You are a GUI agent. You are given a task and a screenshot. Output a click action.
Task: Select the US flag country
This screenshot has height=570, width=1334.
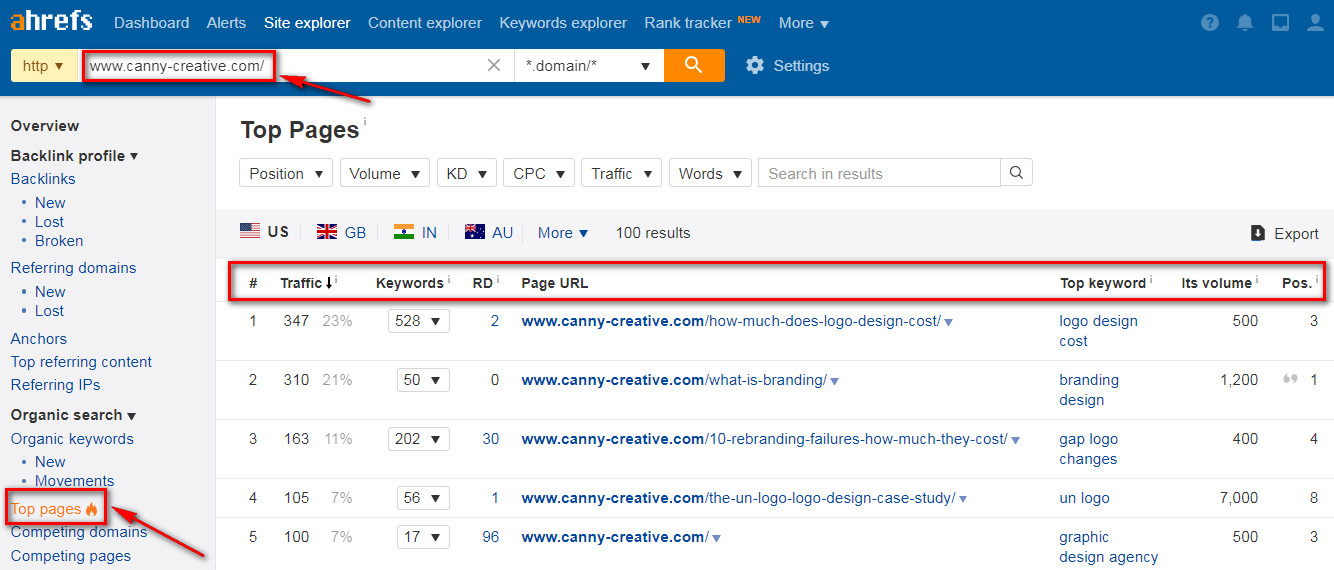pyautogui.click(x=264, y=231)
